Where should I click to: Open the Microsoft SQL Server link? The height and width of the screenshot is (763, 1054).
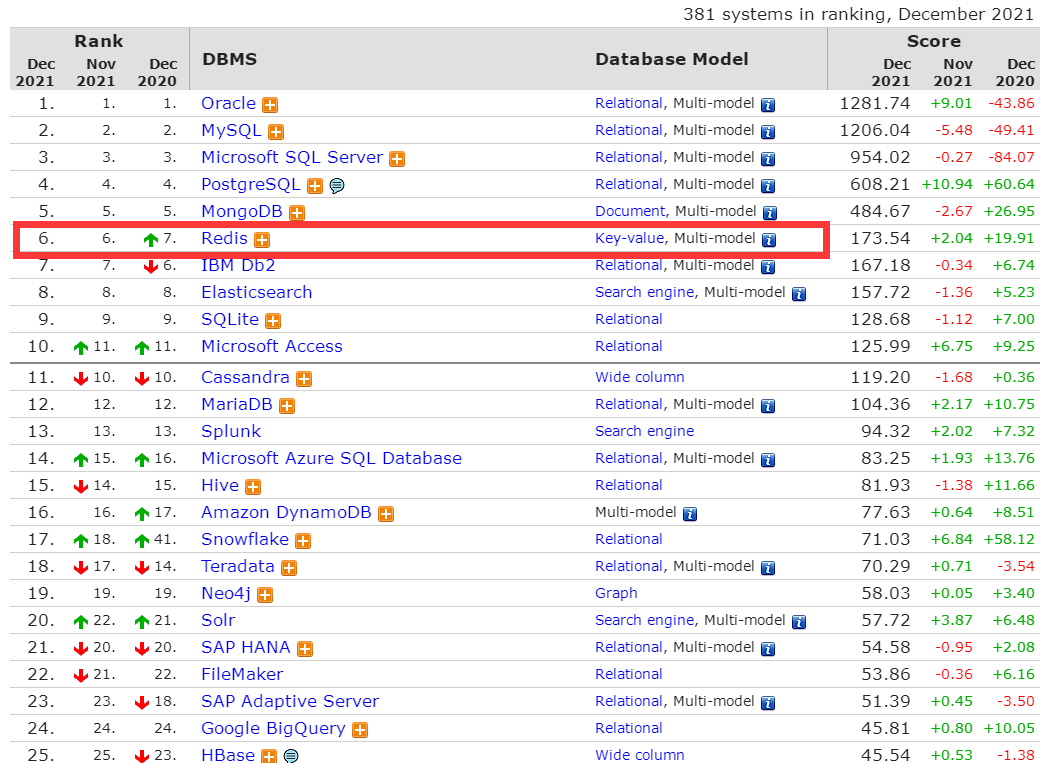(292, 157)
